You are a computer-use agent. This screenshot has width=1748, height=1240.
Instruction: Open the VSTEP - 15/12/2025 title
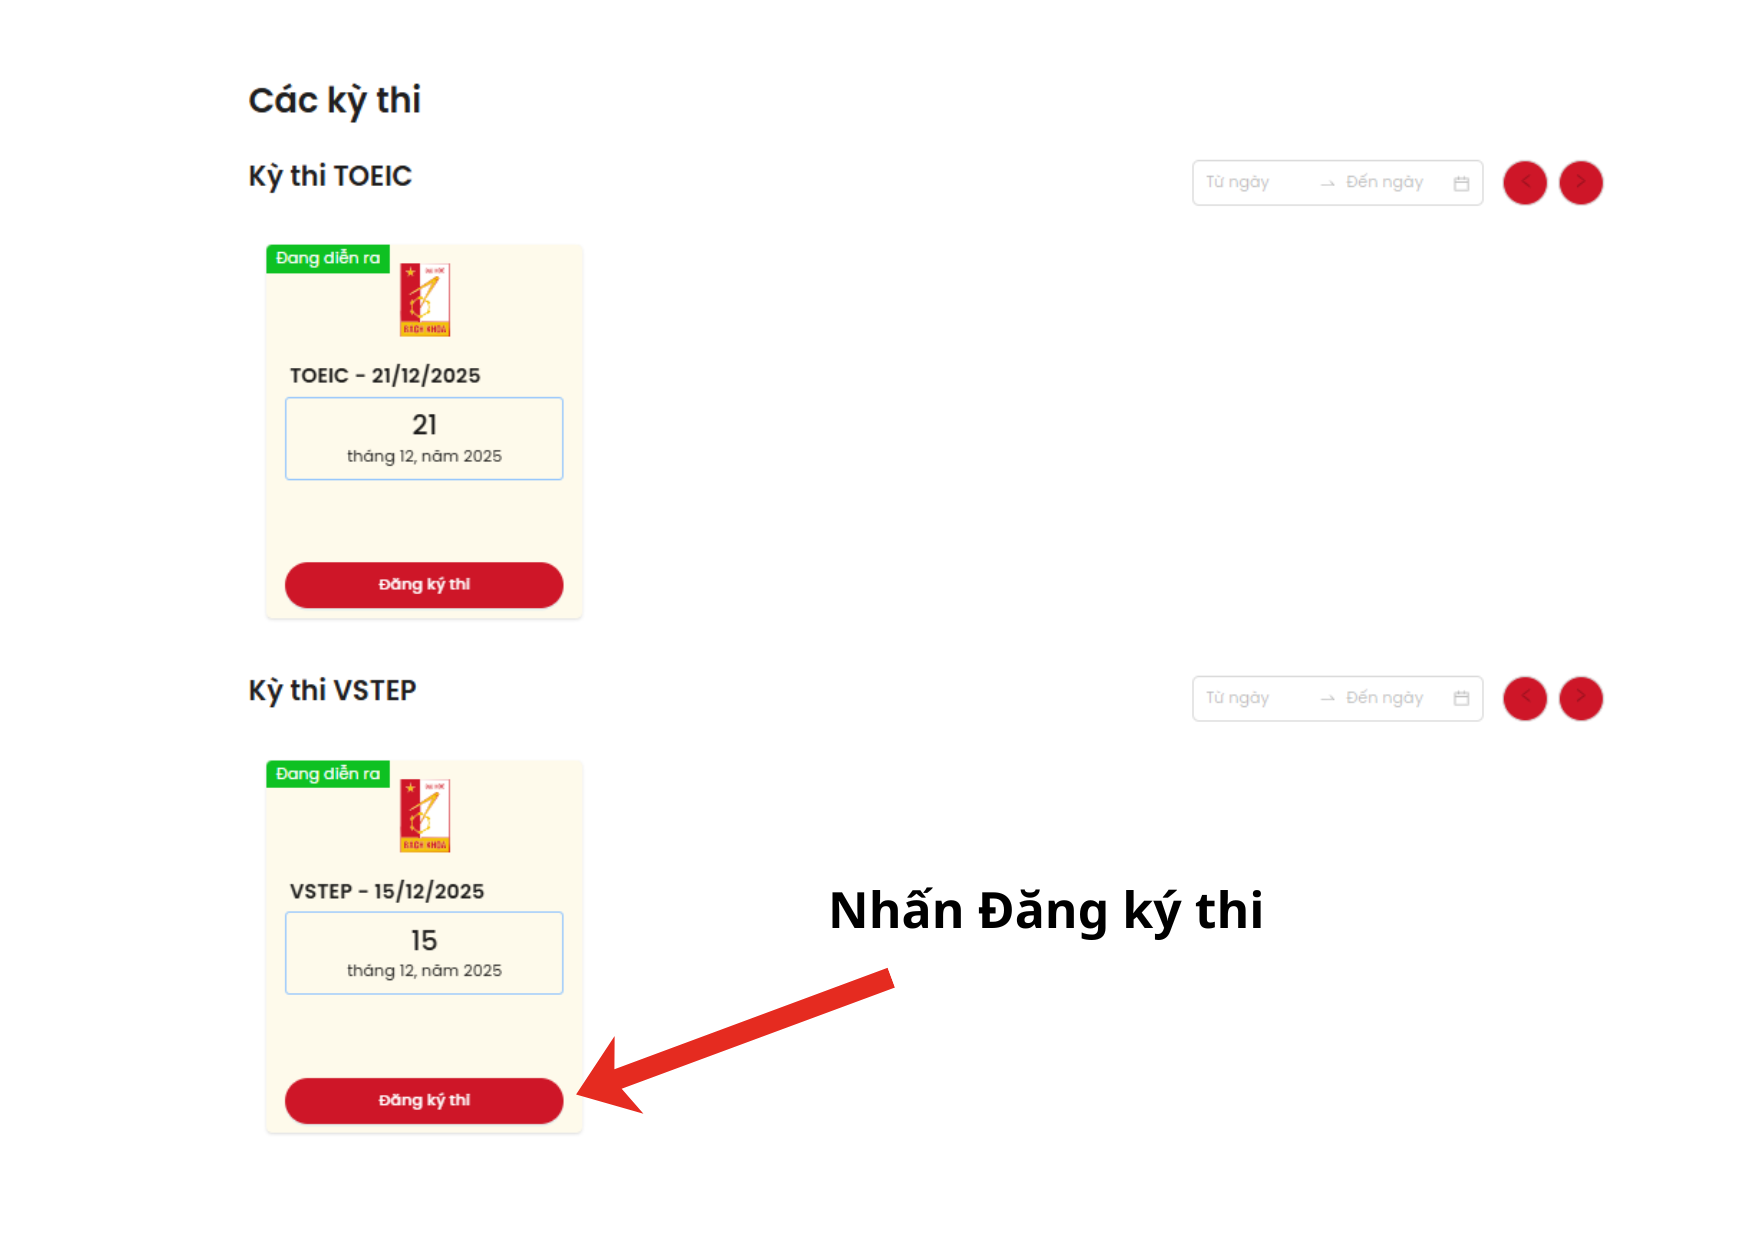pyautogui.click(x=387, y=891)
